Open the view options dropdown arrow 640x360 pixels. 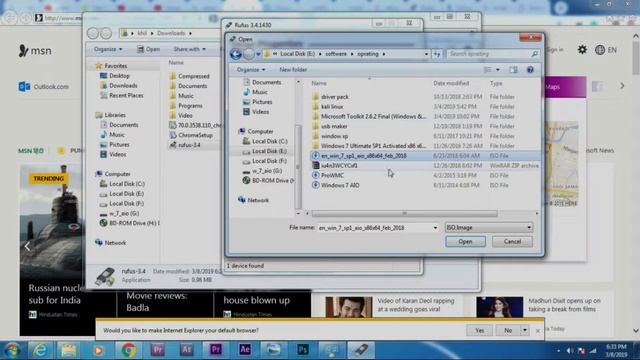[498, 70]
